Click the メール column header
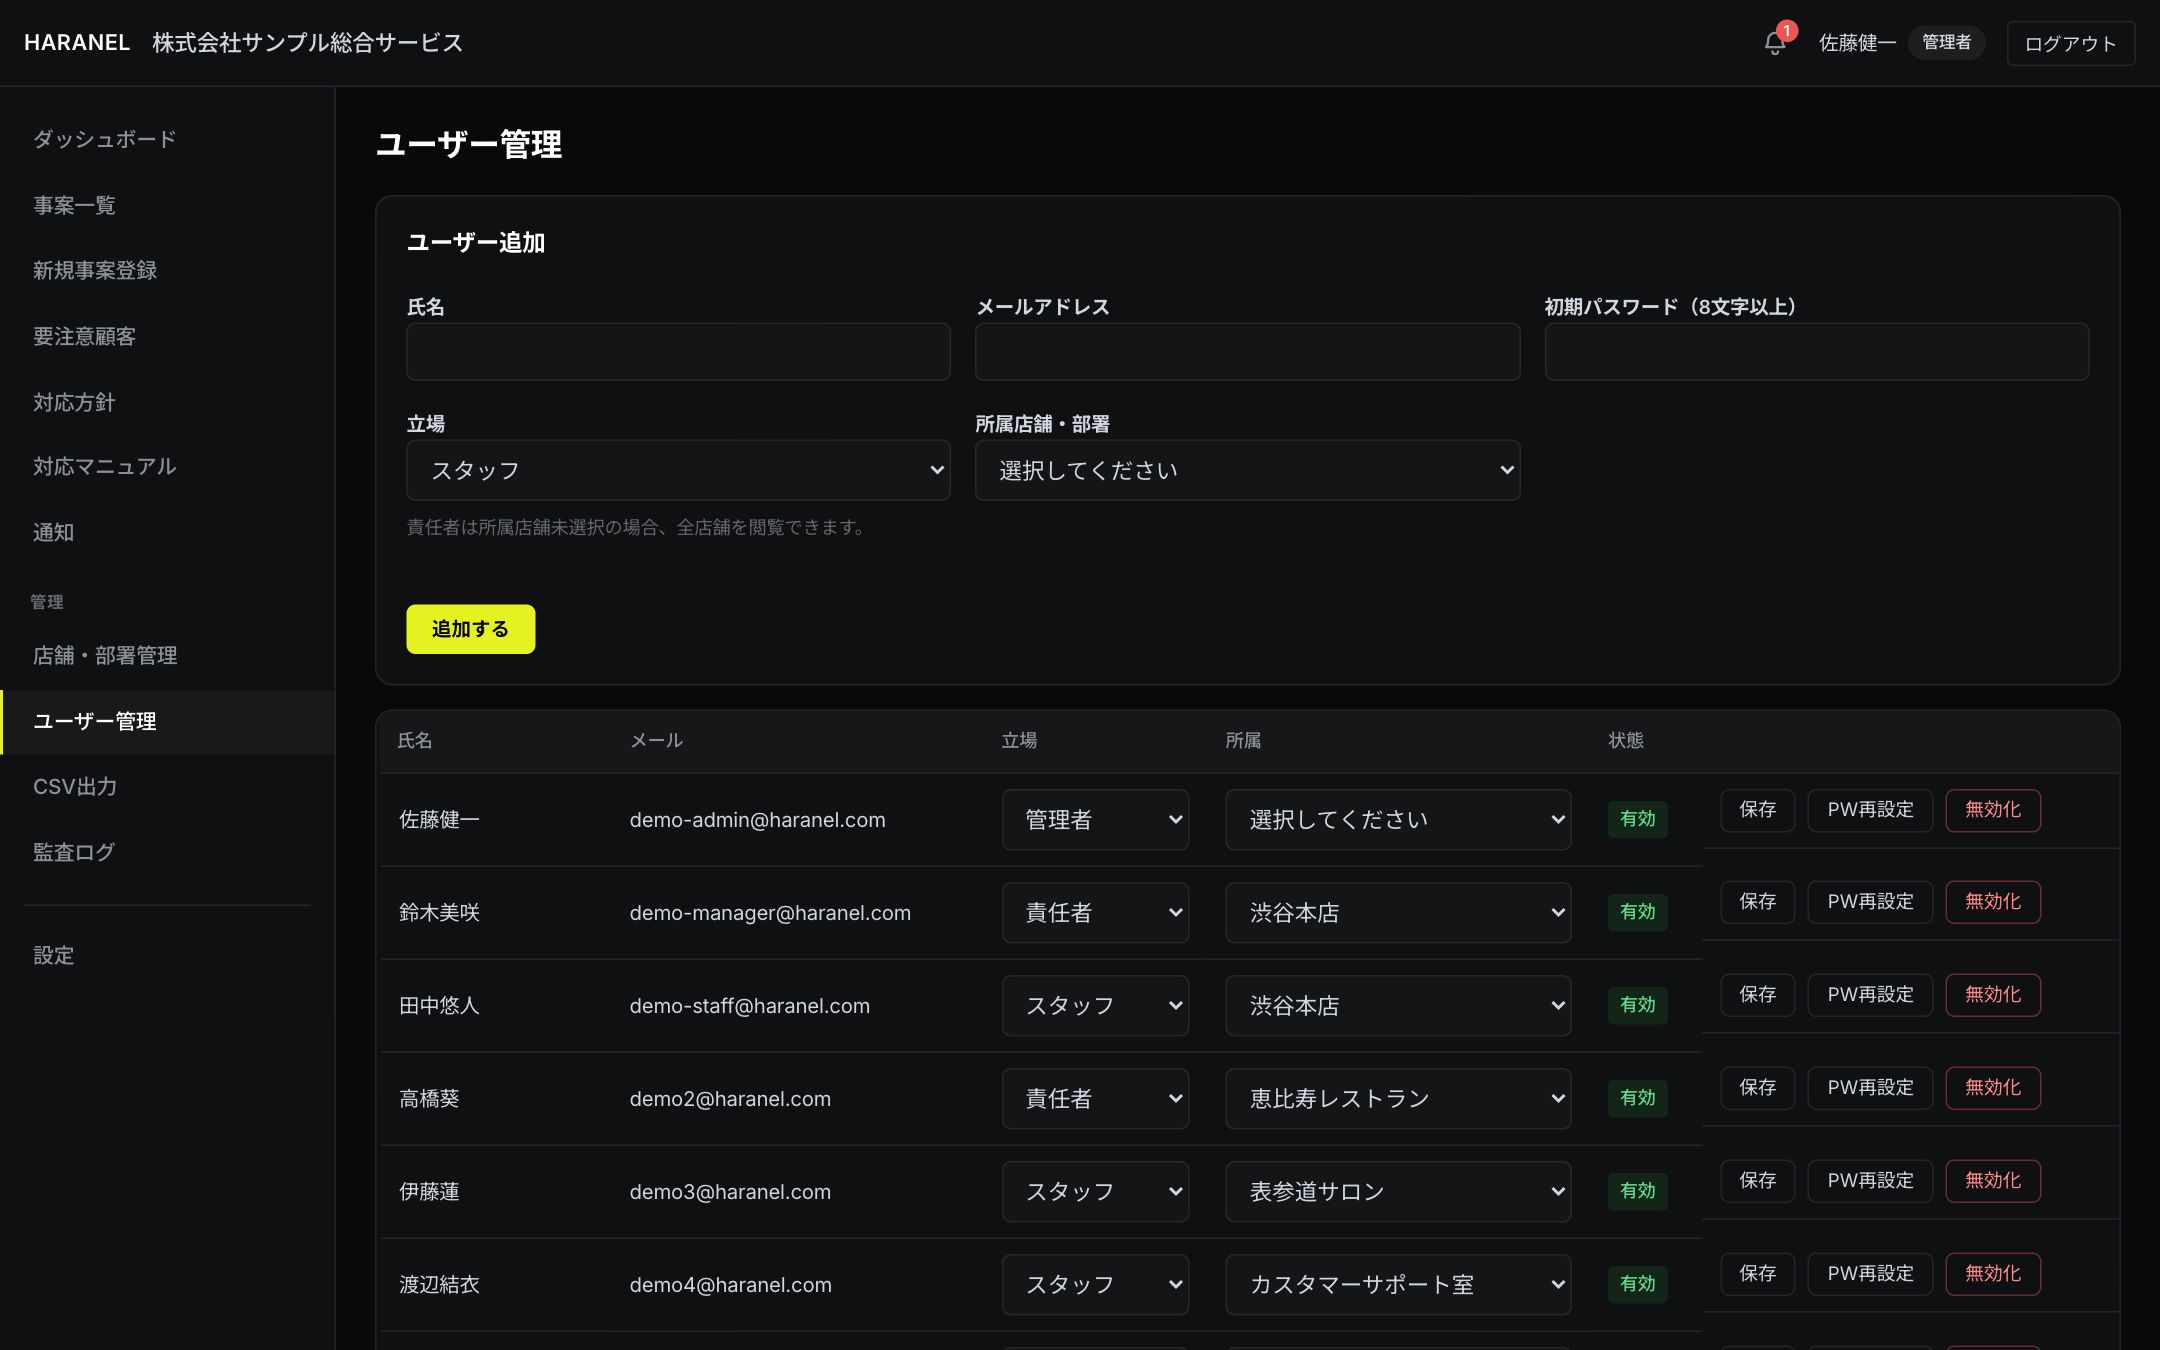The height and width of the screenshot is (1350, 2160). (x=656, y=740)
